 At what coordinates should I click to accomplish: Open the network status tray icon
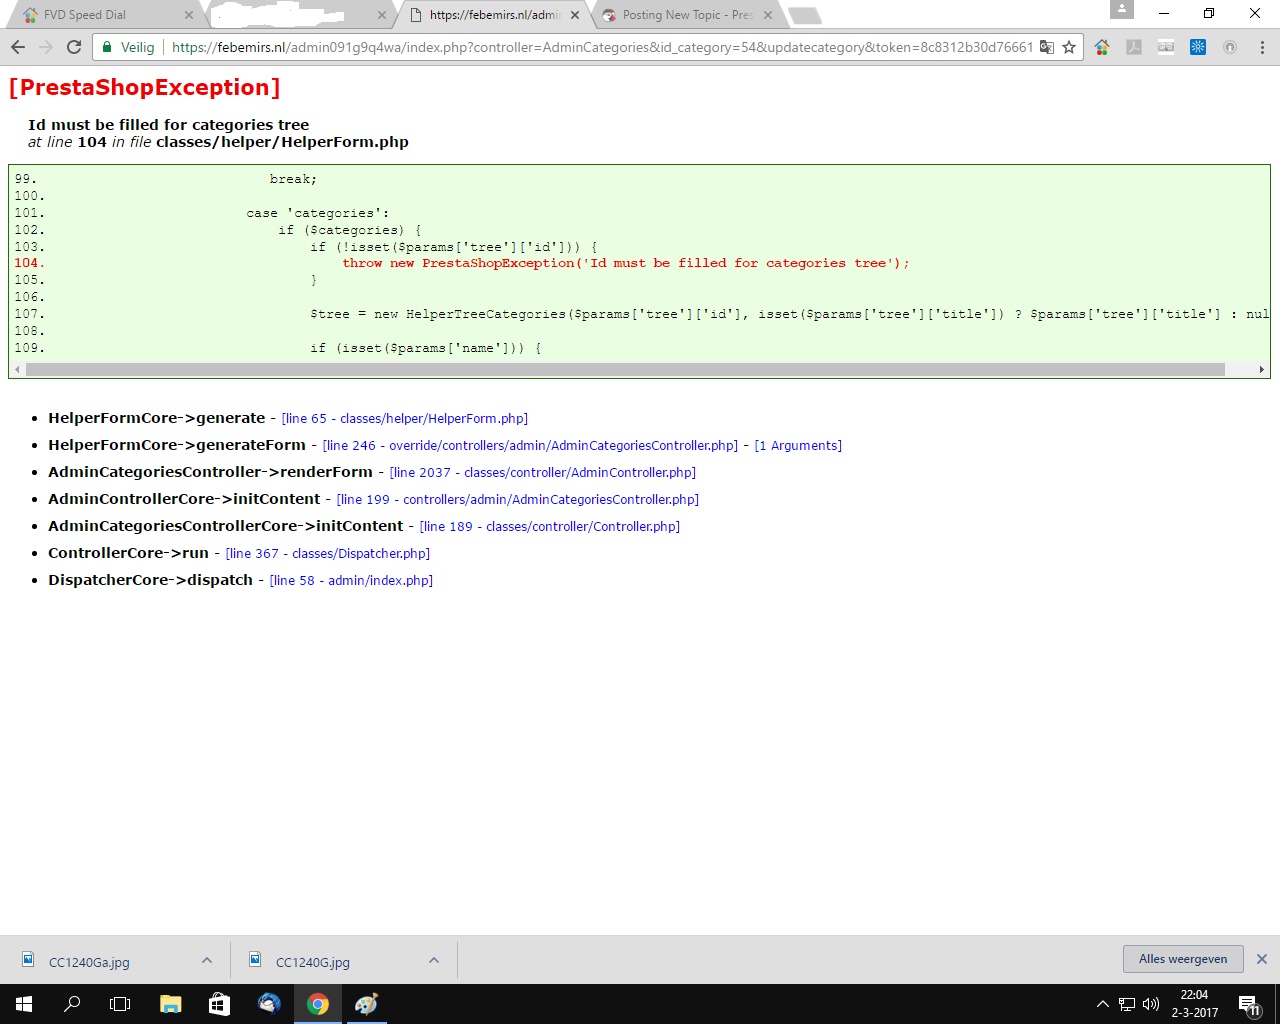tap(1127, 1004)
